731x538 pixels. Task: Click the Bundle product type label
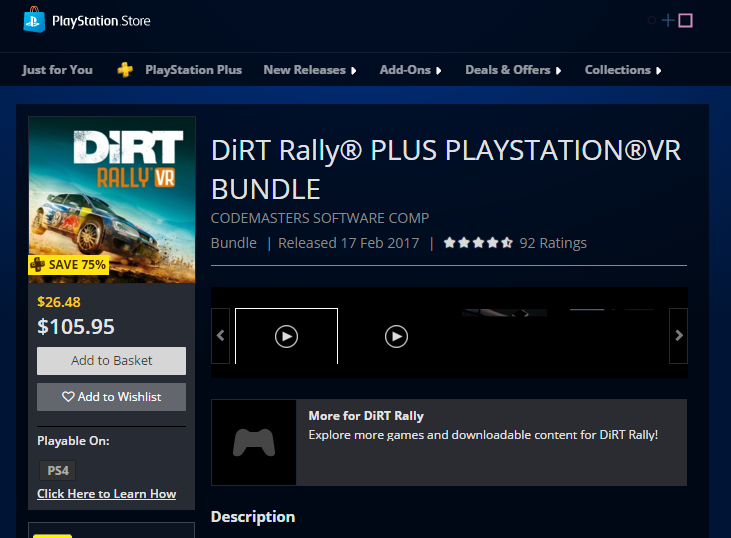point(234,243)
